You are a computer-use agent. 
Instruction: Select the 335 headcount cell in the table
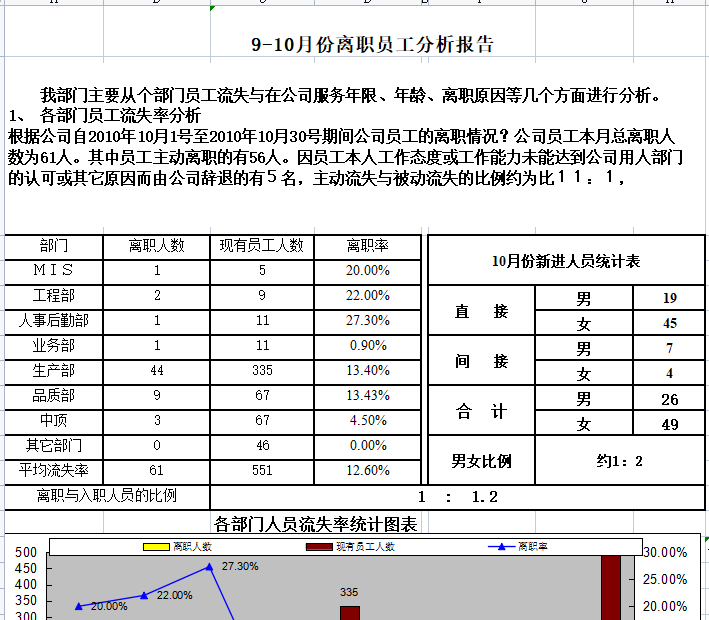(x=262, y=372)
